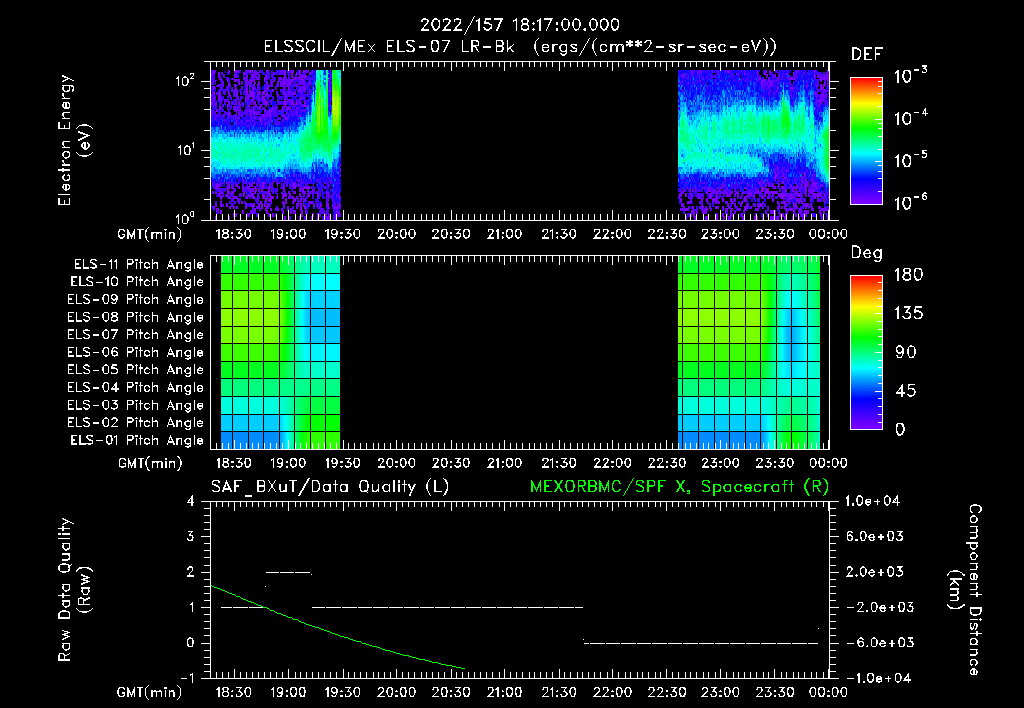Select the ELS-04 Pitch Angle row label
This screenshot has height=708, width=1024.
[136, 387]
